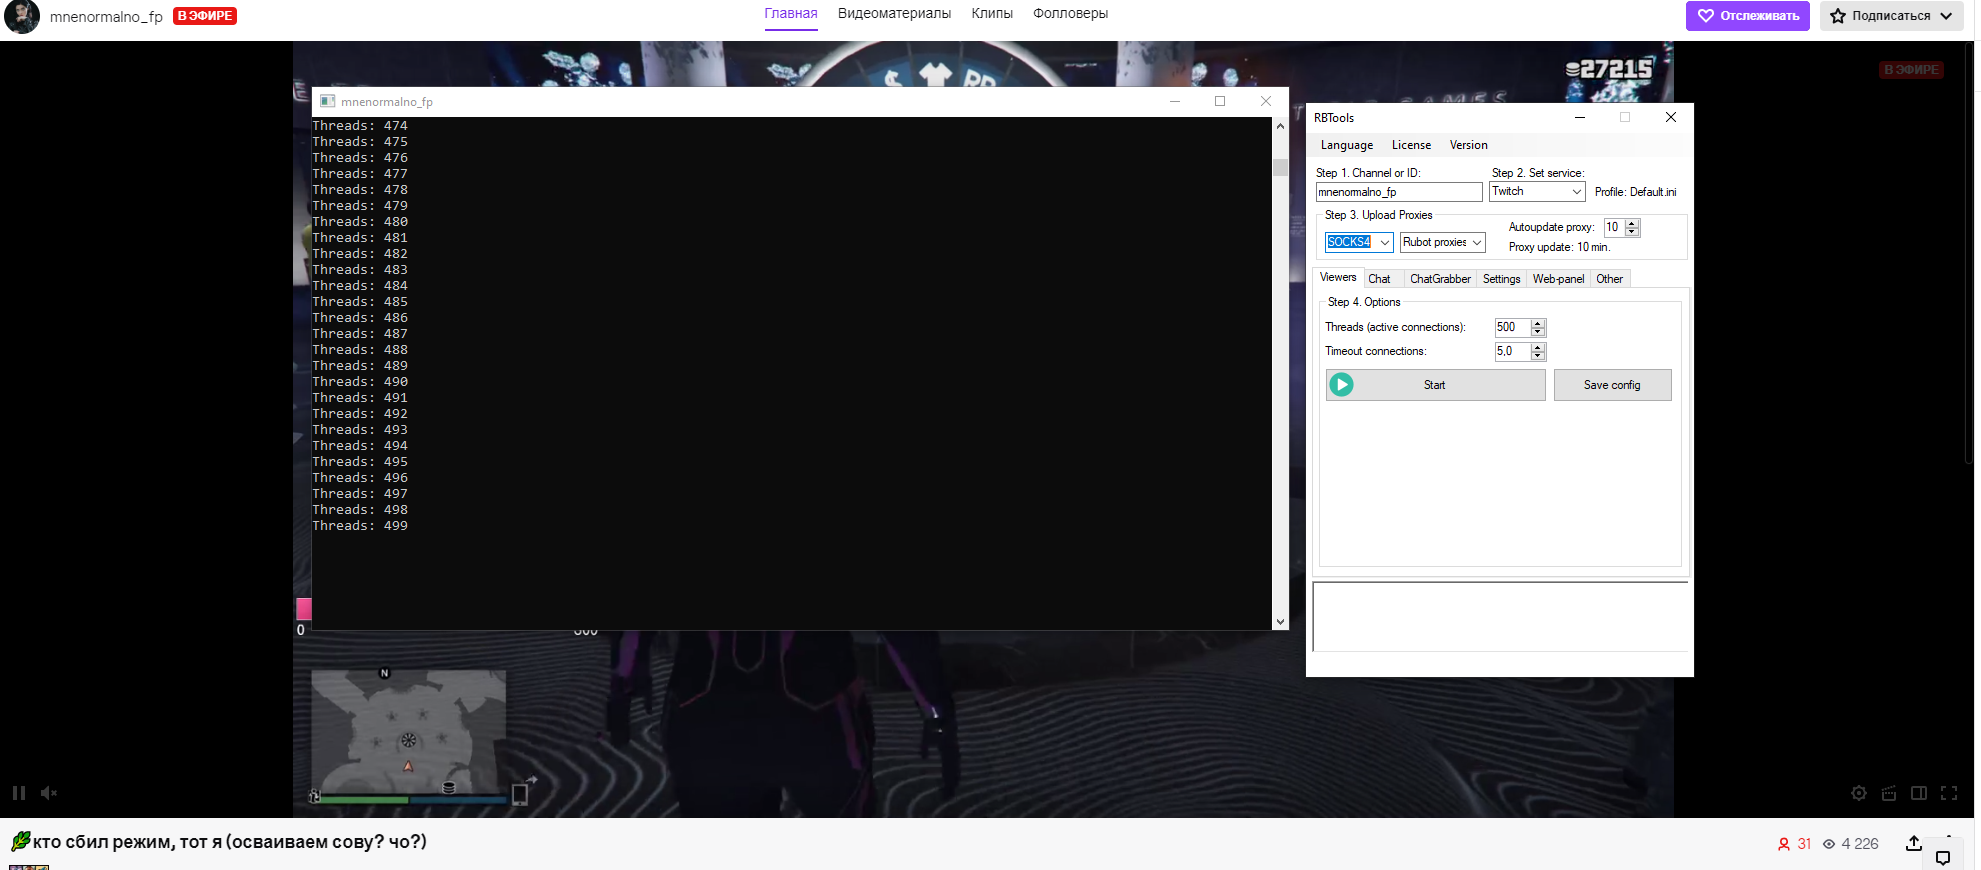Image resolution: width=1981 pixels, height=870 pixels.
Task: Click the clip creation clapperboard icon
Action: click(1888, 793)
